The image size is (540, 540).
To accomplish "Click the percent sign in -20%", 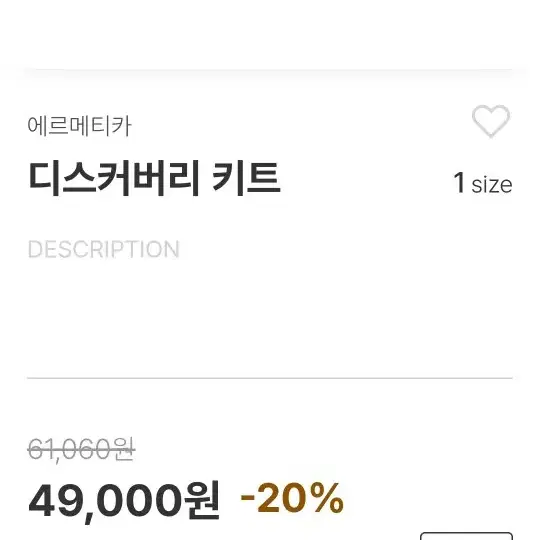I will pyautogui.click(x=326, y=498).
